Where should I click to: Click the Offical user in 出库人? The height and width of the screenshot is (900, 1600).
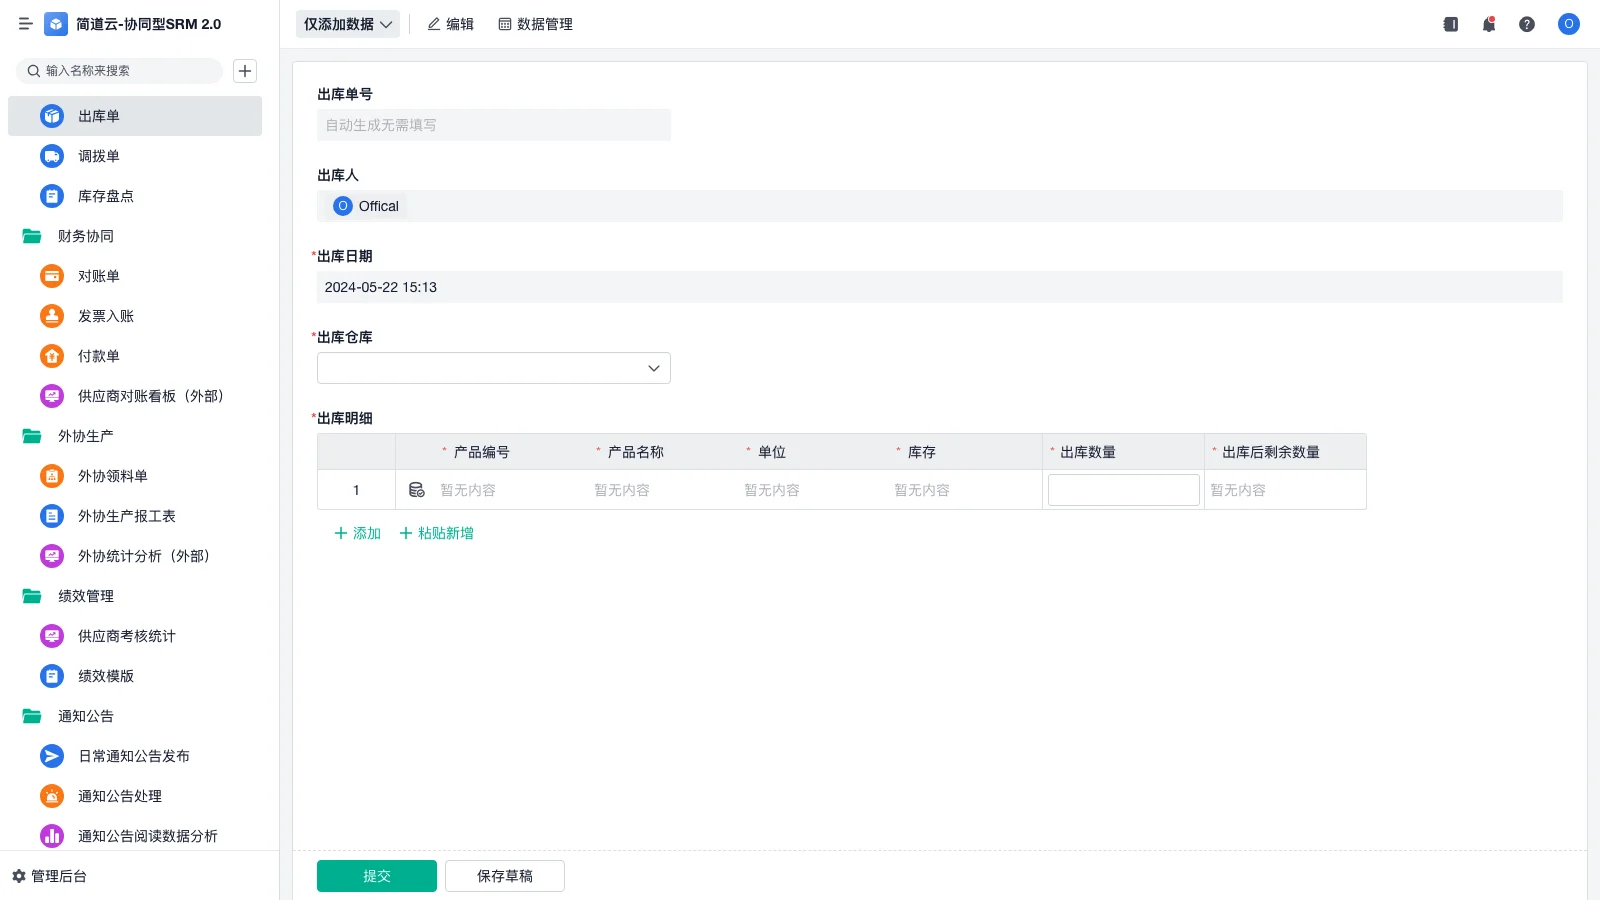coord(366,206)
